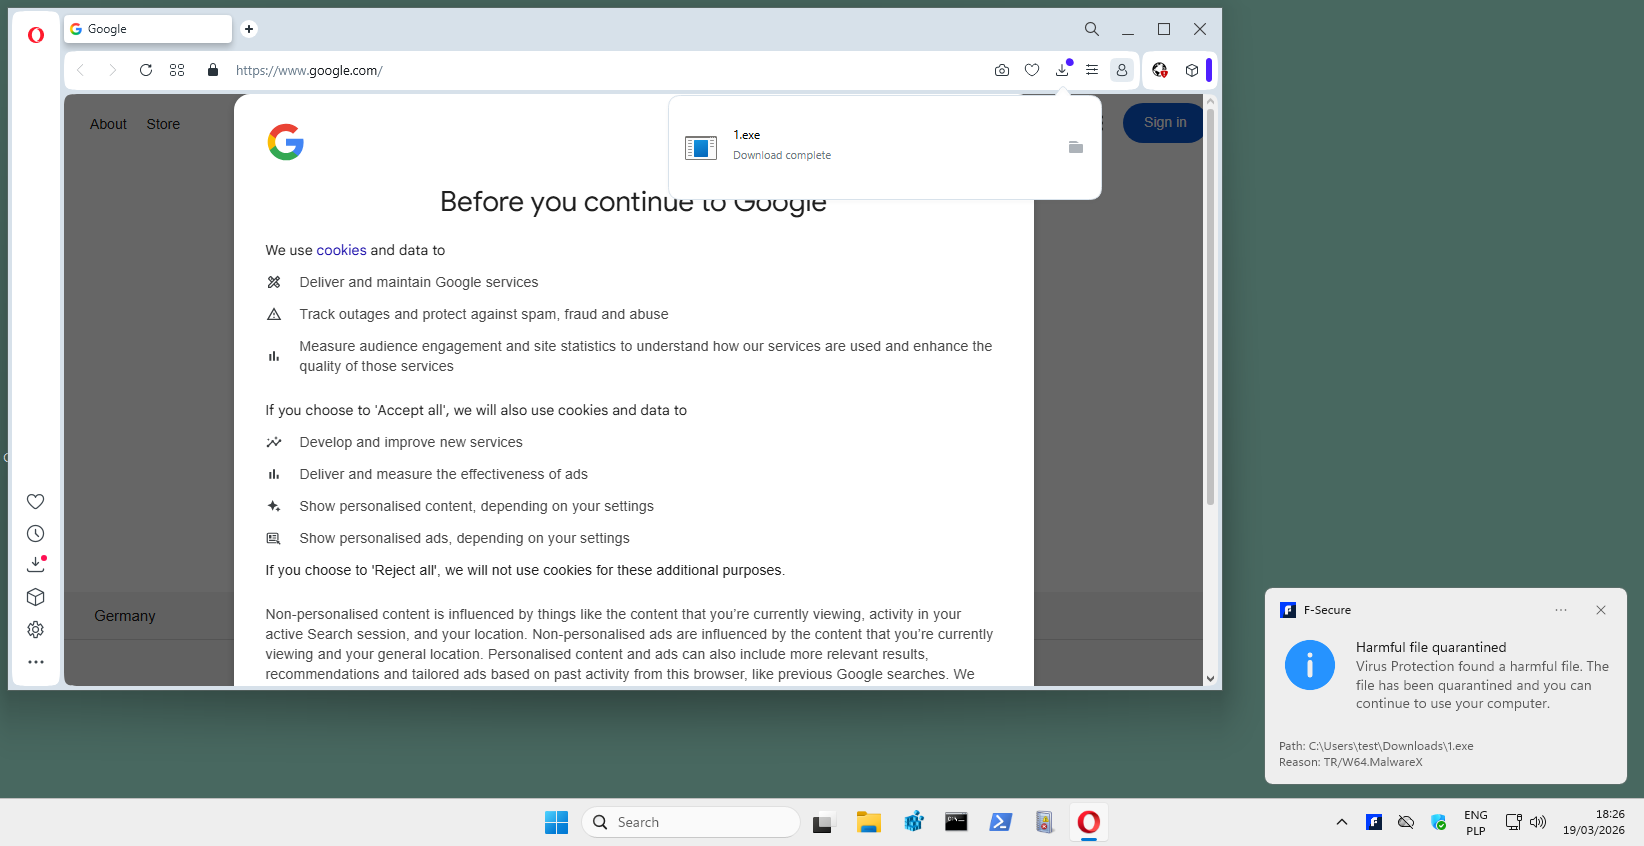Open the Easy Setup sliders icon

(x=1092, y=70)
